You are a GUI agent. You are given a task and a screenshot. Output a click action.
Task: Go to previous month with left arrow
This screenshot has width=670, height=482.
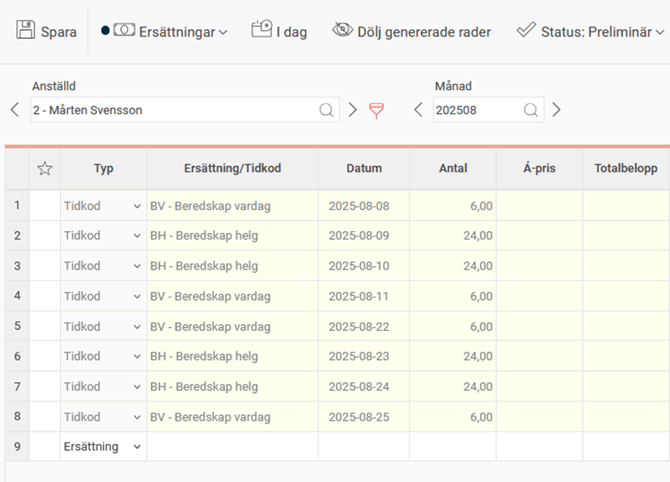[x=419, y=110]
